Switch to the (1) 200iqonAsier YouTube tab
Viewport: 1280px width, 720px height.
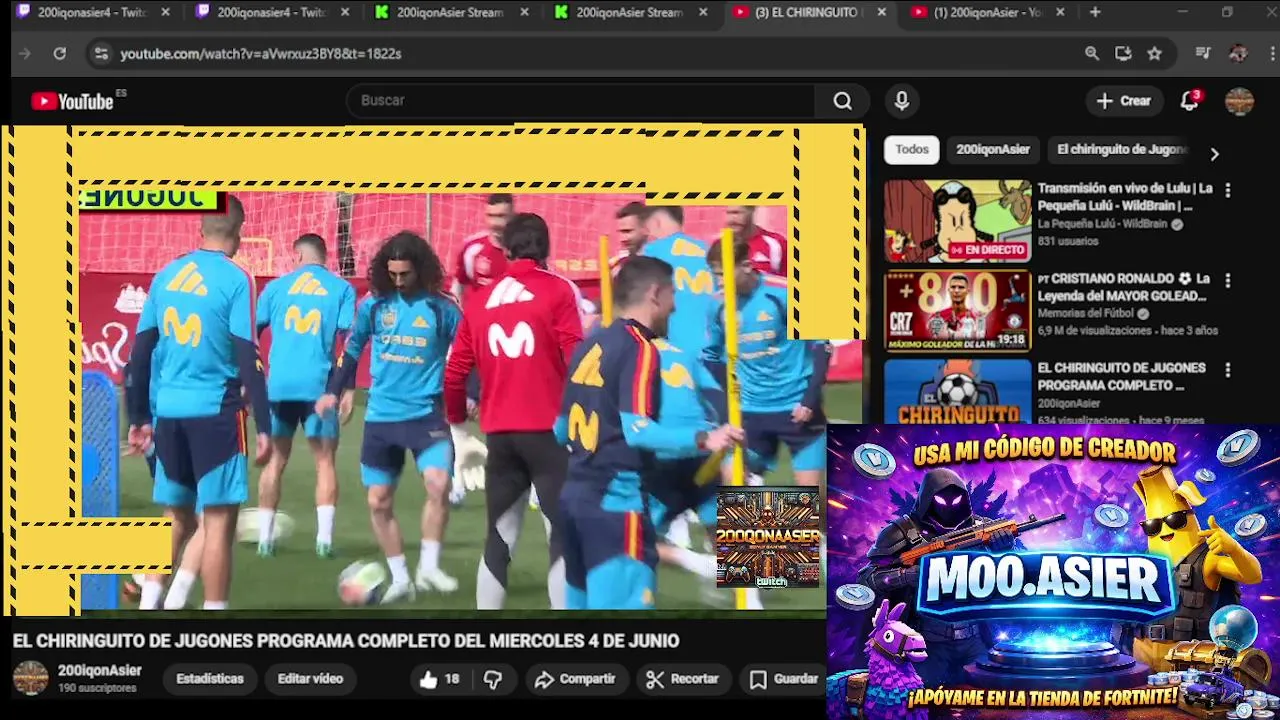pos(988,12)
